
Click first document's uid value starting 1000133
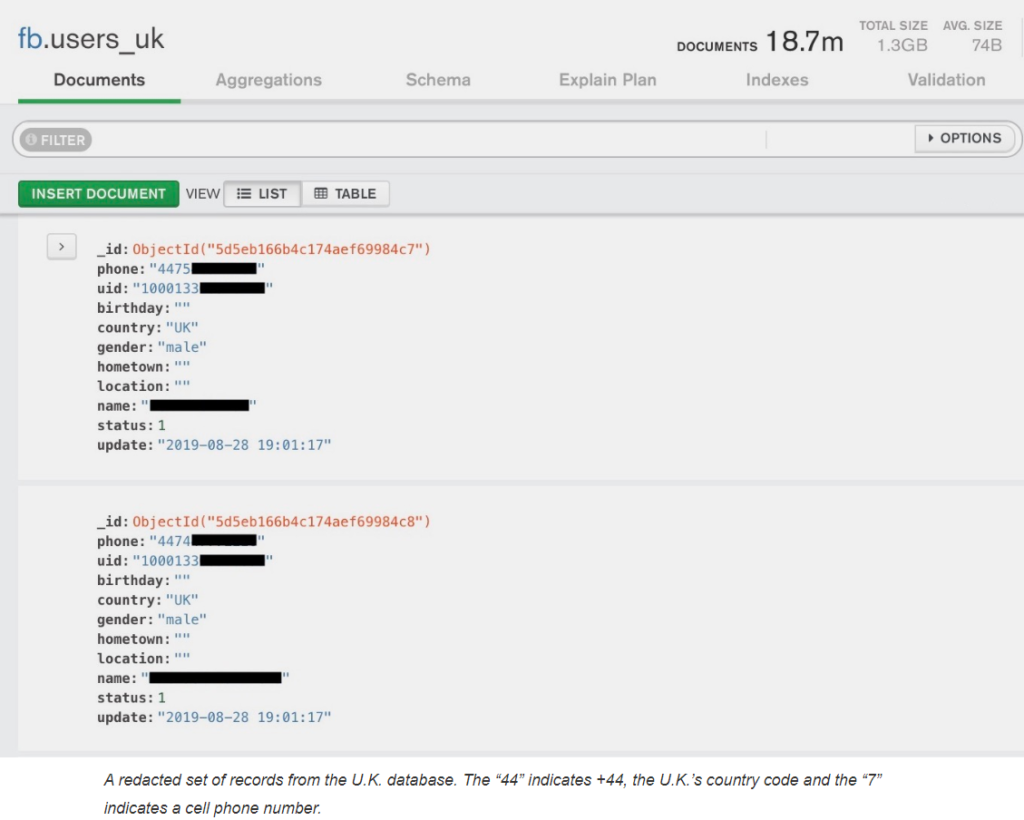[203, 289]
